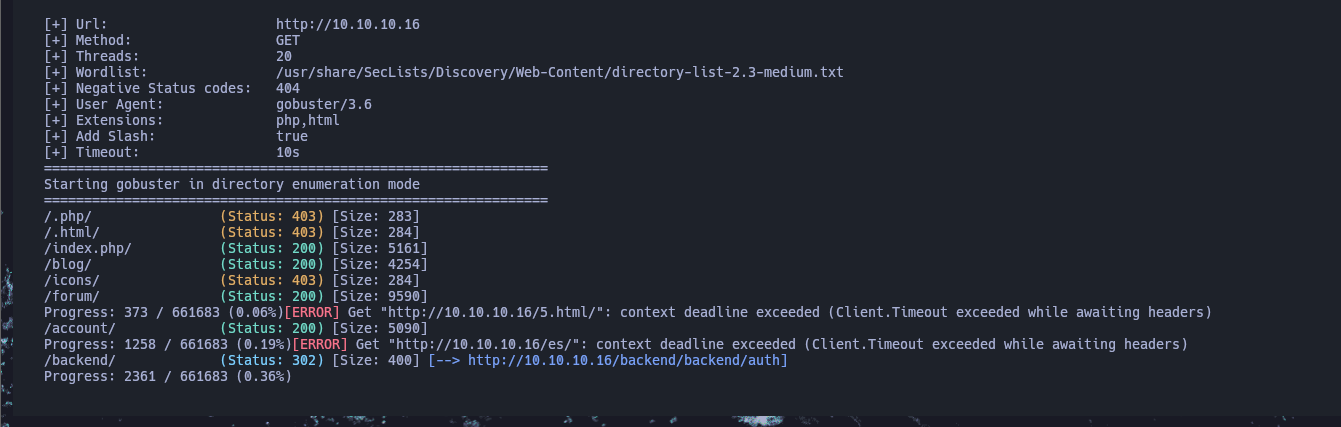The width and height of the screenshot is (1341, 427).
Task: Click the /account/ directory entry
Action: pyautogui.click(x=80, y=328)
